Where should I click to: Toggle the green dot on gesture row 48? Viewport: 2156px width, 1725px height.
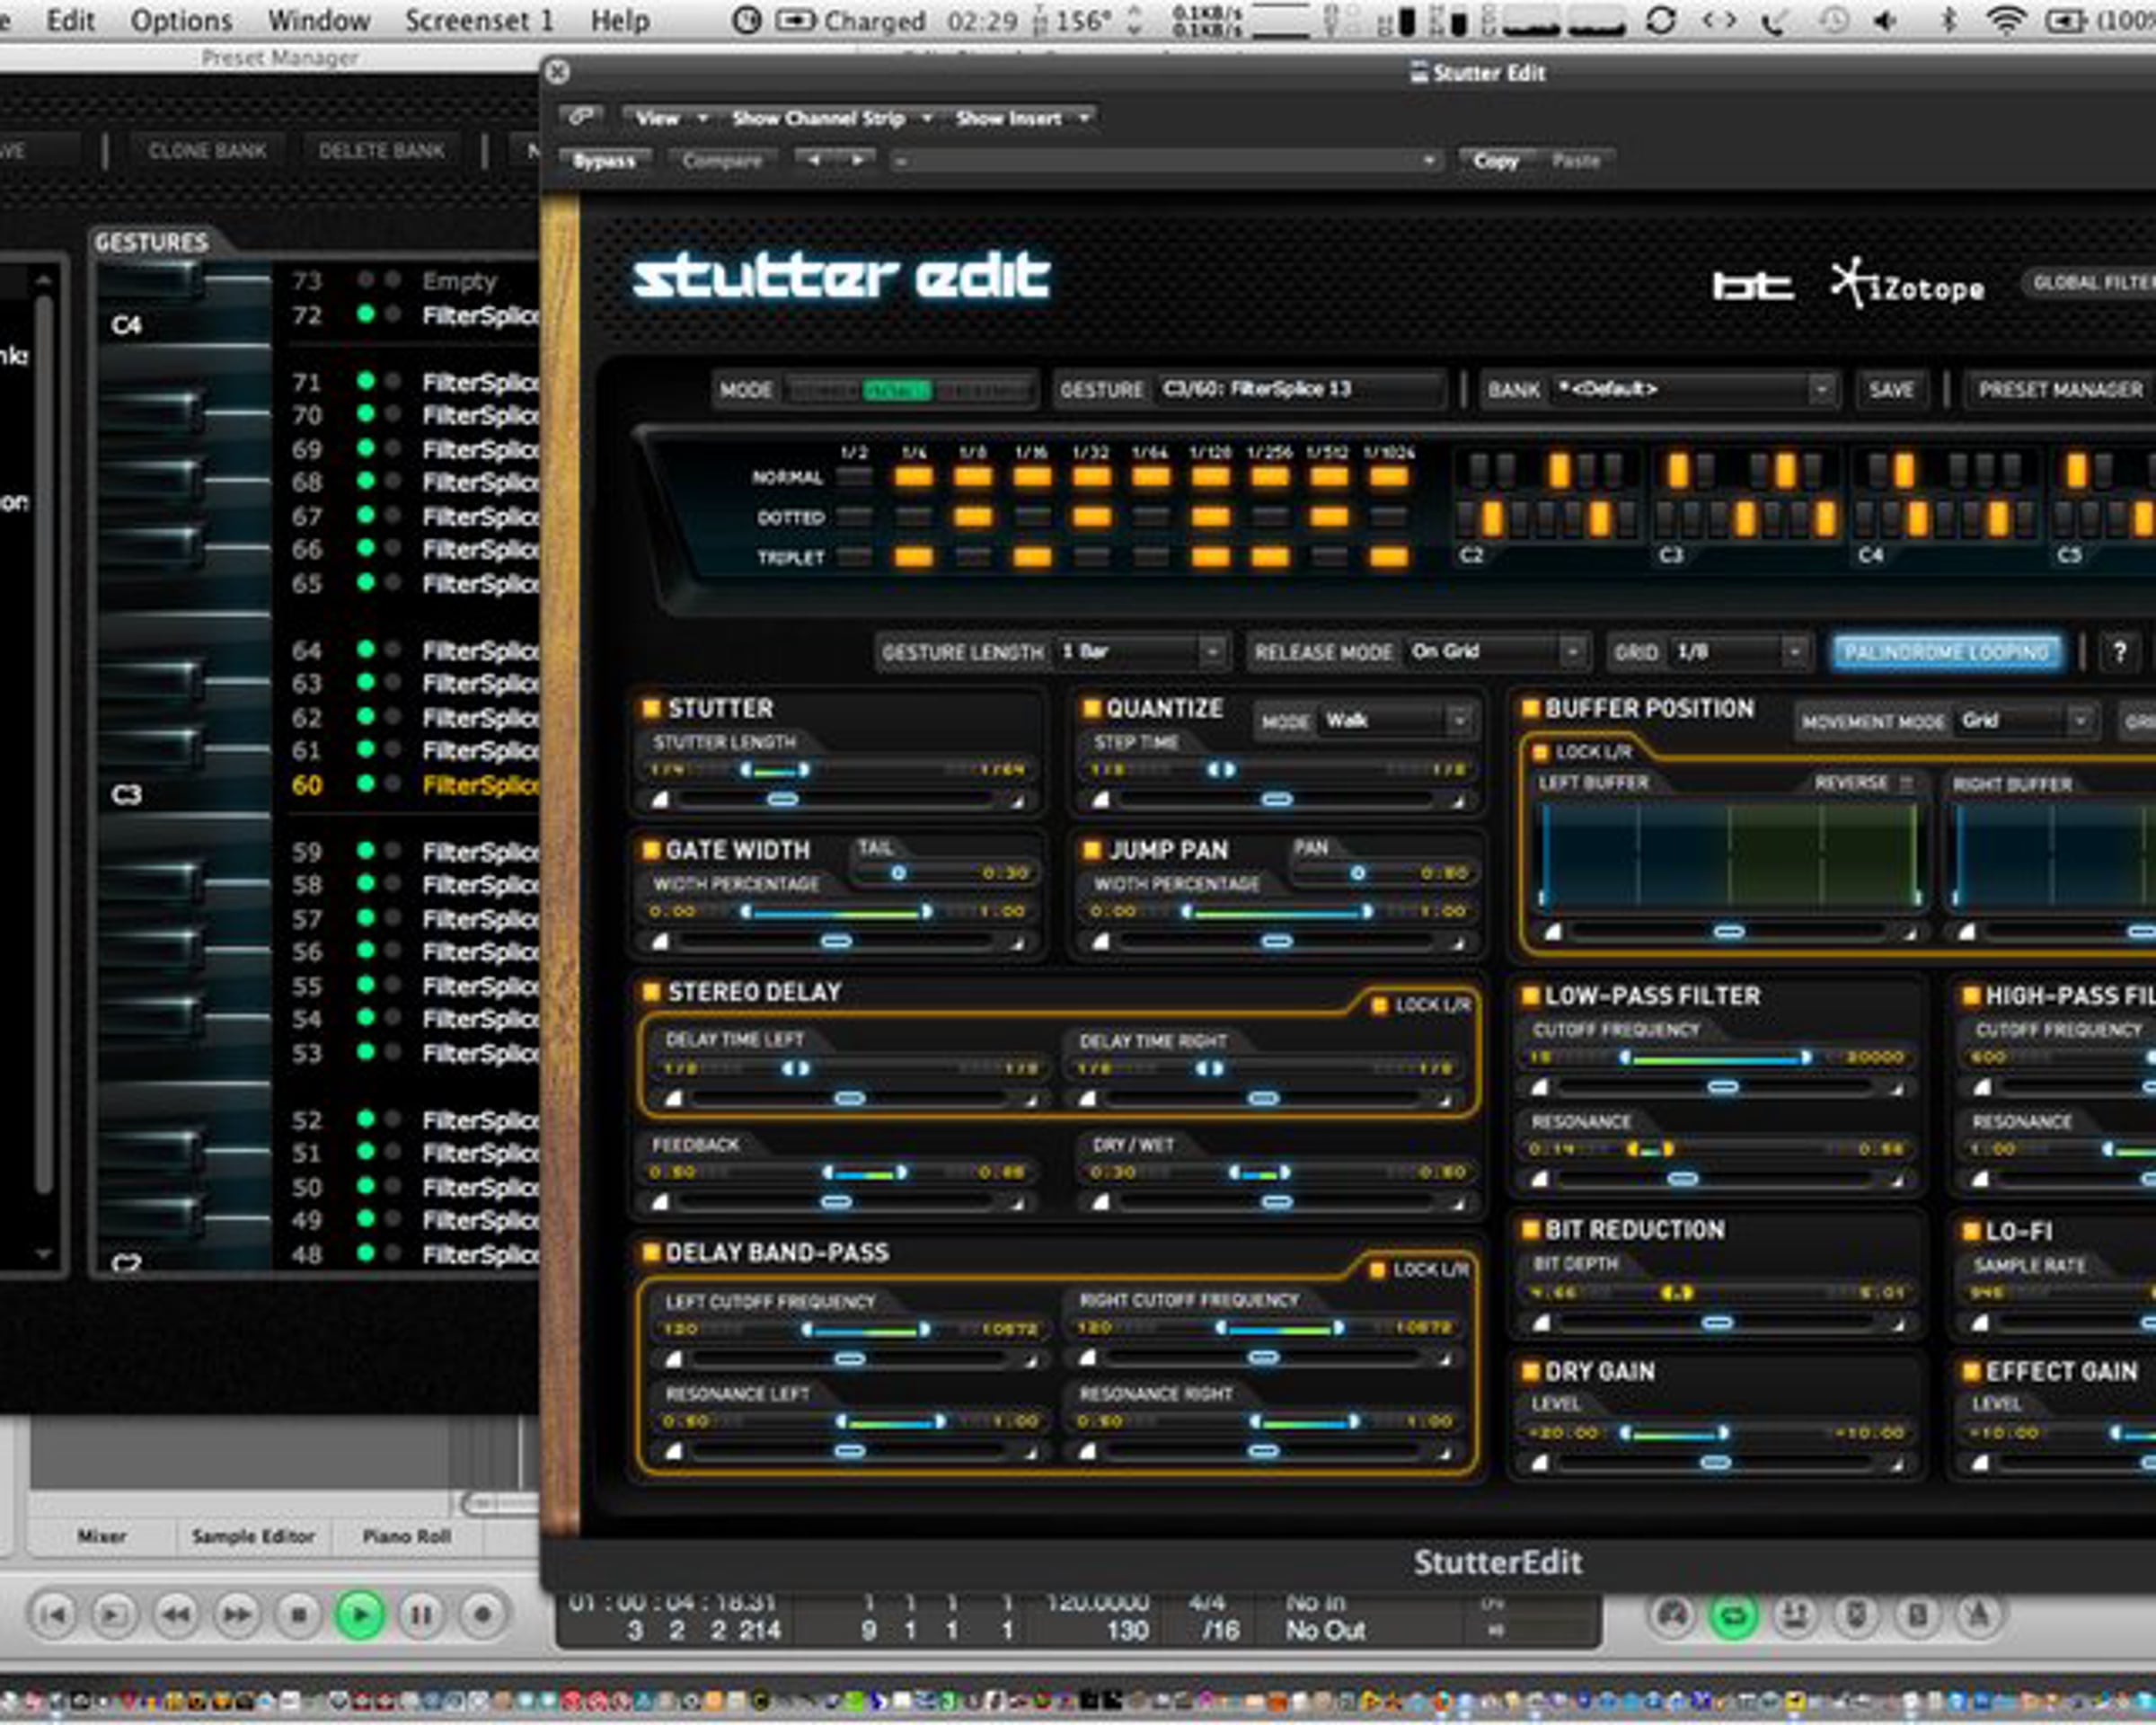[366, 1252]
